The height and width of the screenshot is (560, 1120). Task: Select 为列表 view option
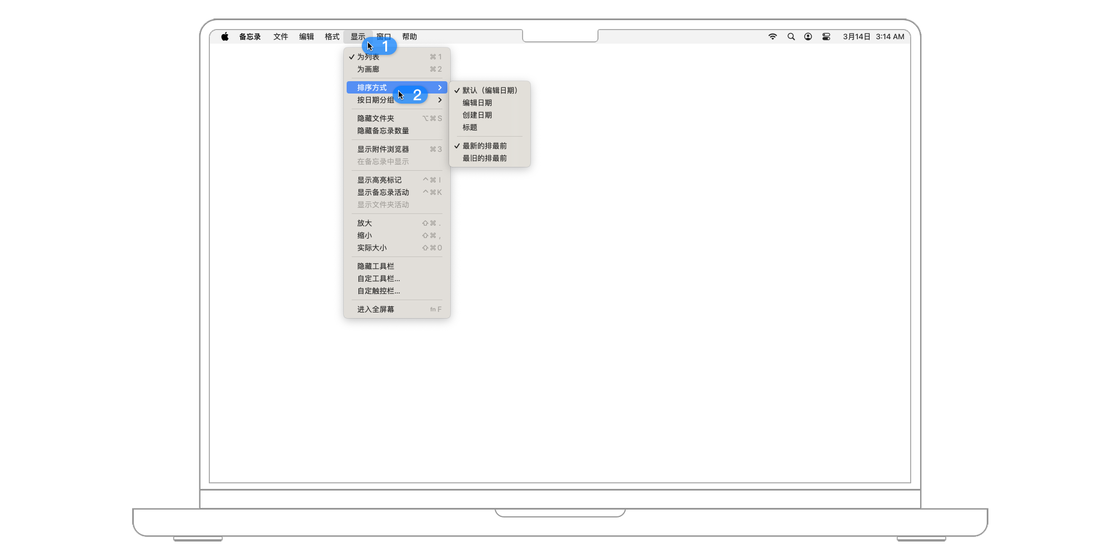[x=396, y=56]
